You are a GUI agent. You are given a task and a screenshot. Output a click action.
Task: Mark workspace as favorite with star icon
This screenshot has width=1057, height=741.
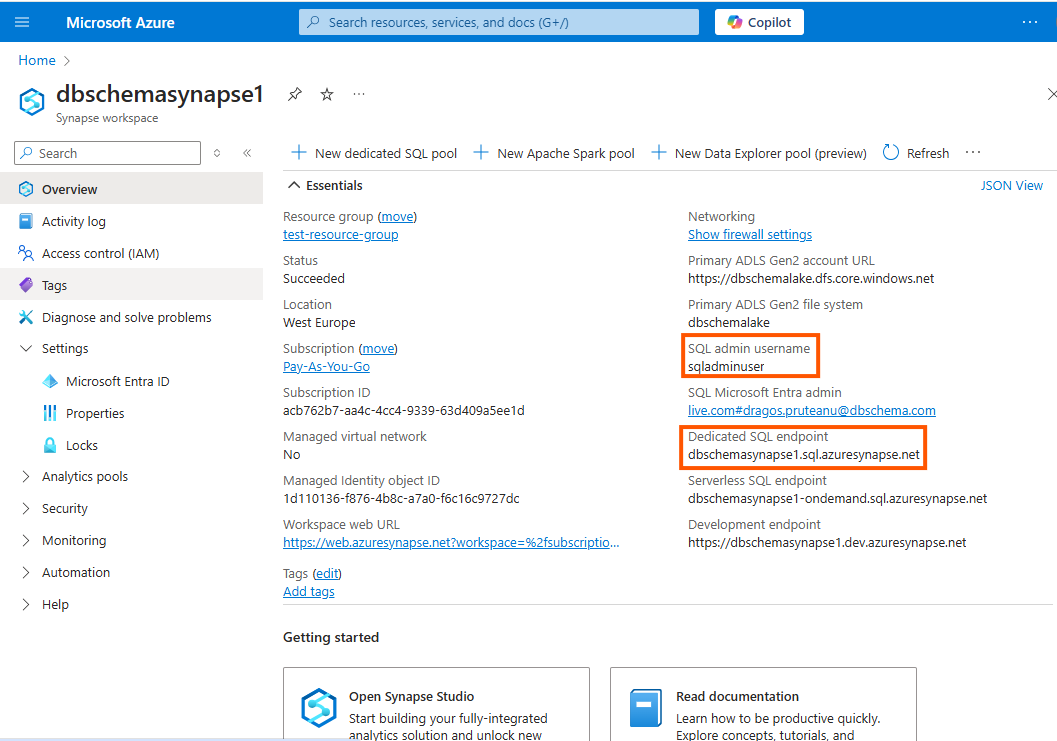[327, 94]
